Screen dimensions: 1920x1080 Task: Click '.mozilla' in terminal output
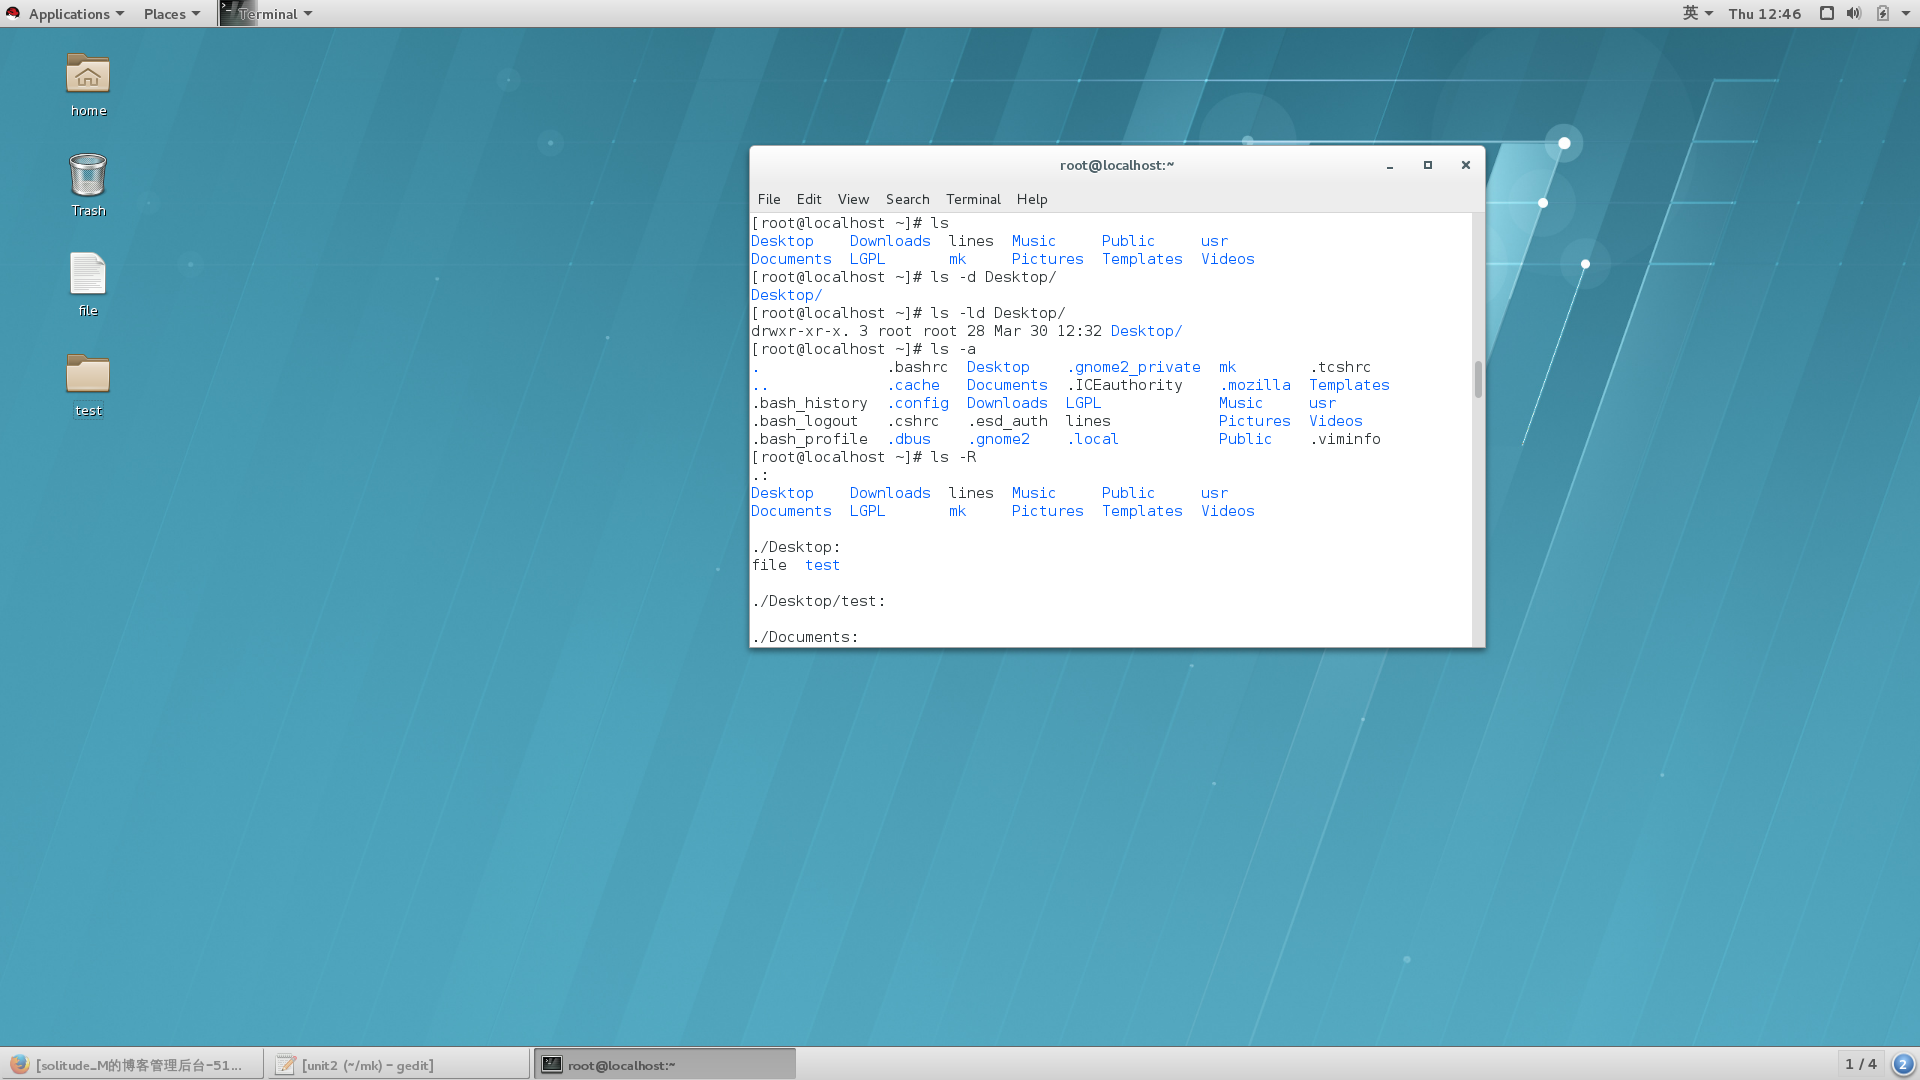[1254, 385]
